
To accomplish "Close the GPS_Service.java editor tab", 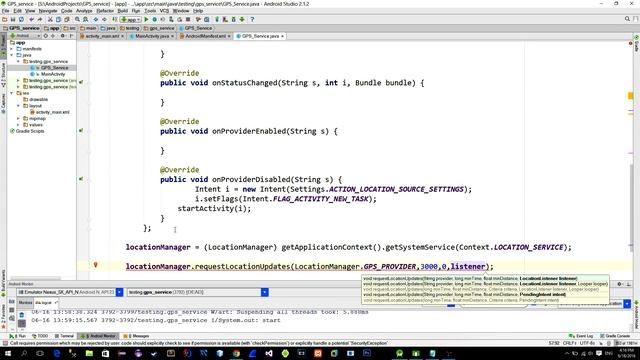I will (282, 36).
